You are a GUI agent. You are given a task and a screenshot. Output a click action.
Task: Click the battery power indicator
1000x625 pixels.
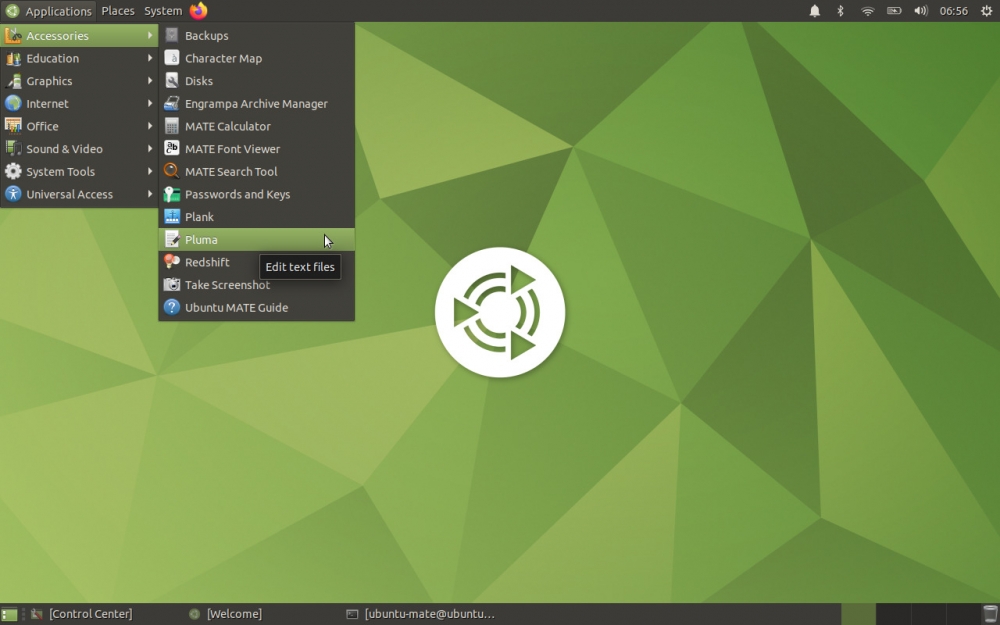894,11
